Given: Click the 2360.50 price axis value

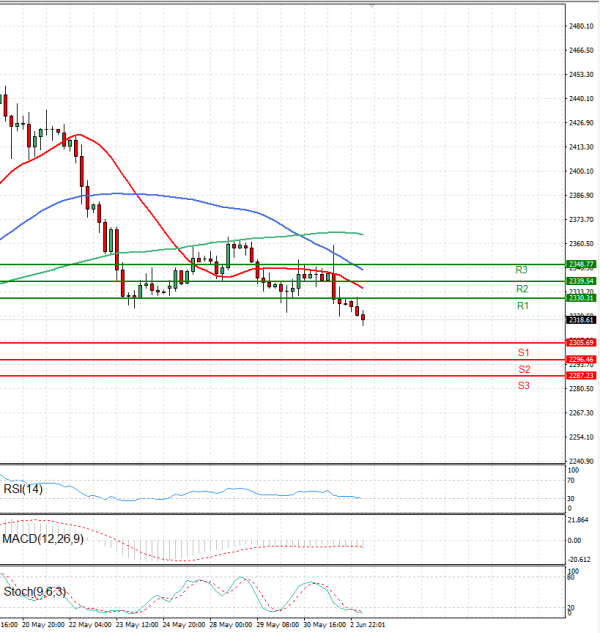Looking at the screenshot, I should coord(581,243).
